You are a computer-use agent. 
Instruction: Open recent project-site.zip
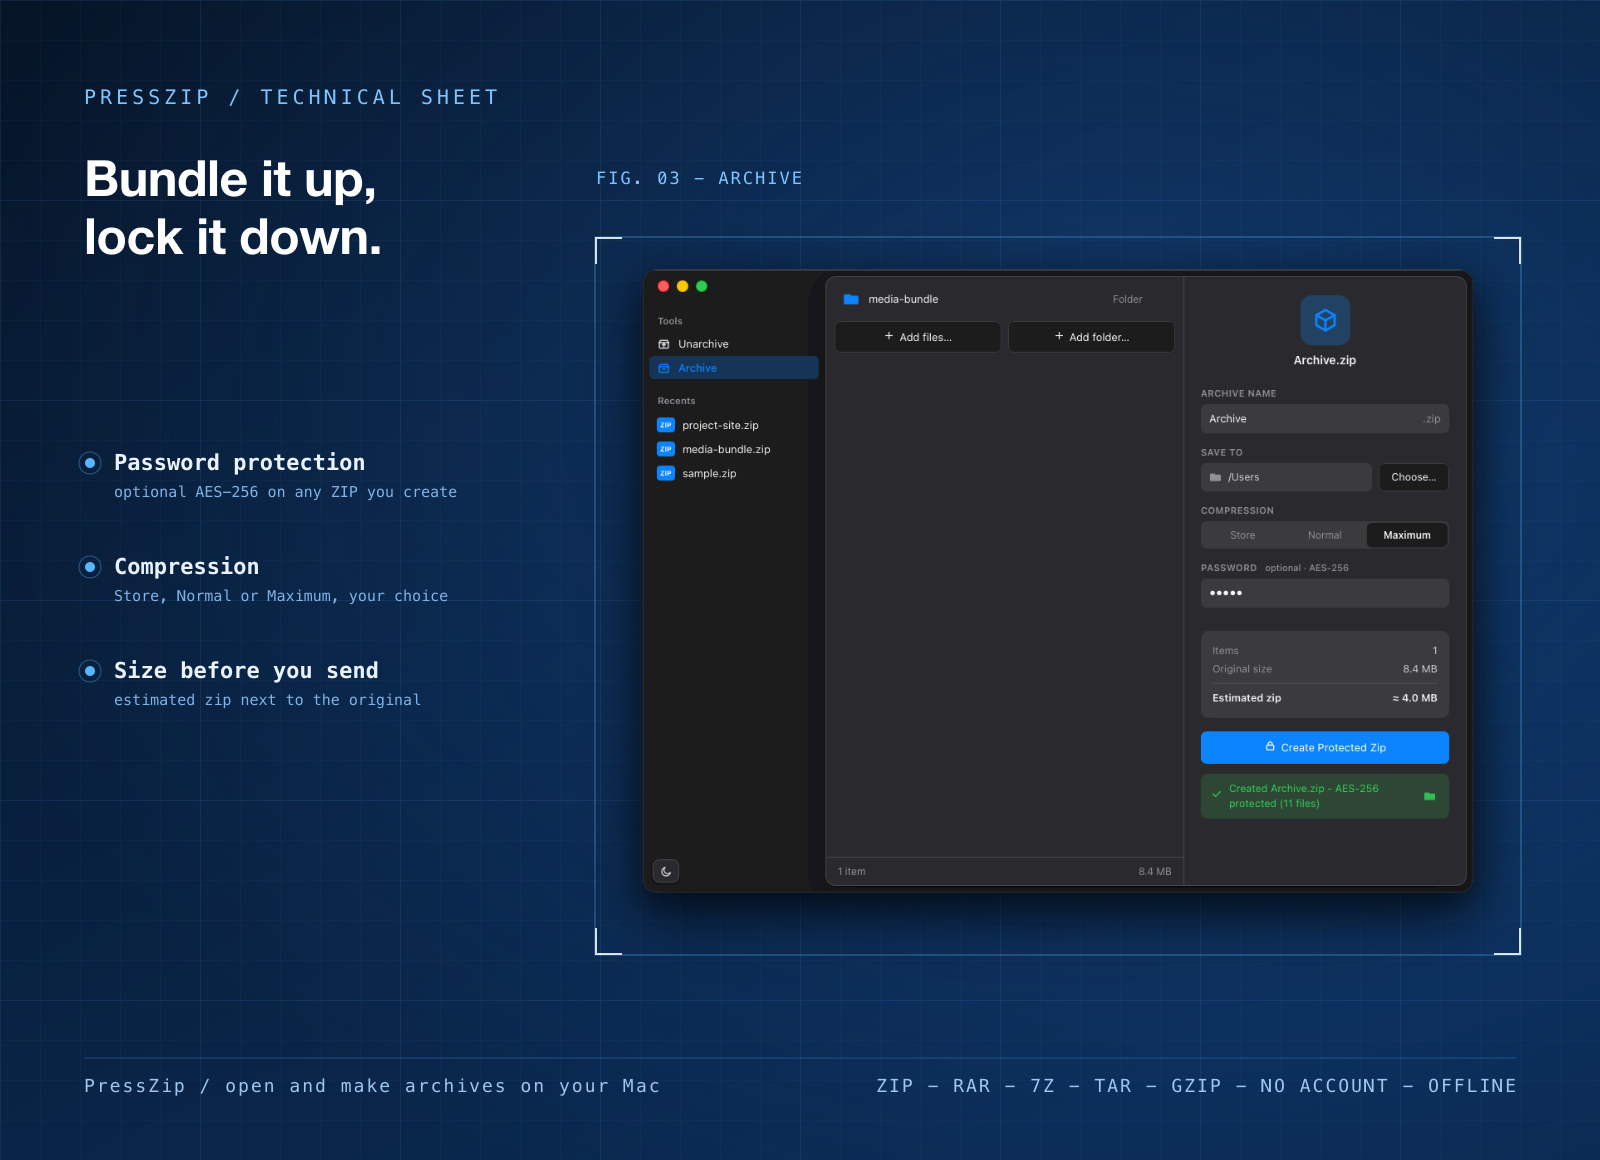click(x=734, y=425)
